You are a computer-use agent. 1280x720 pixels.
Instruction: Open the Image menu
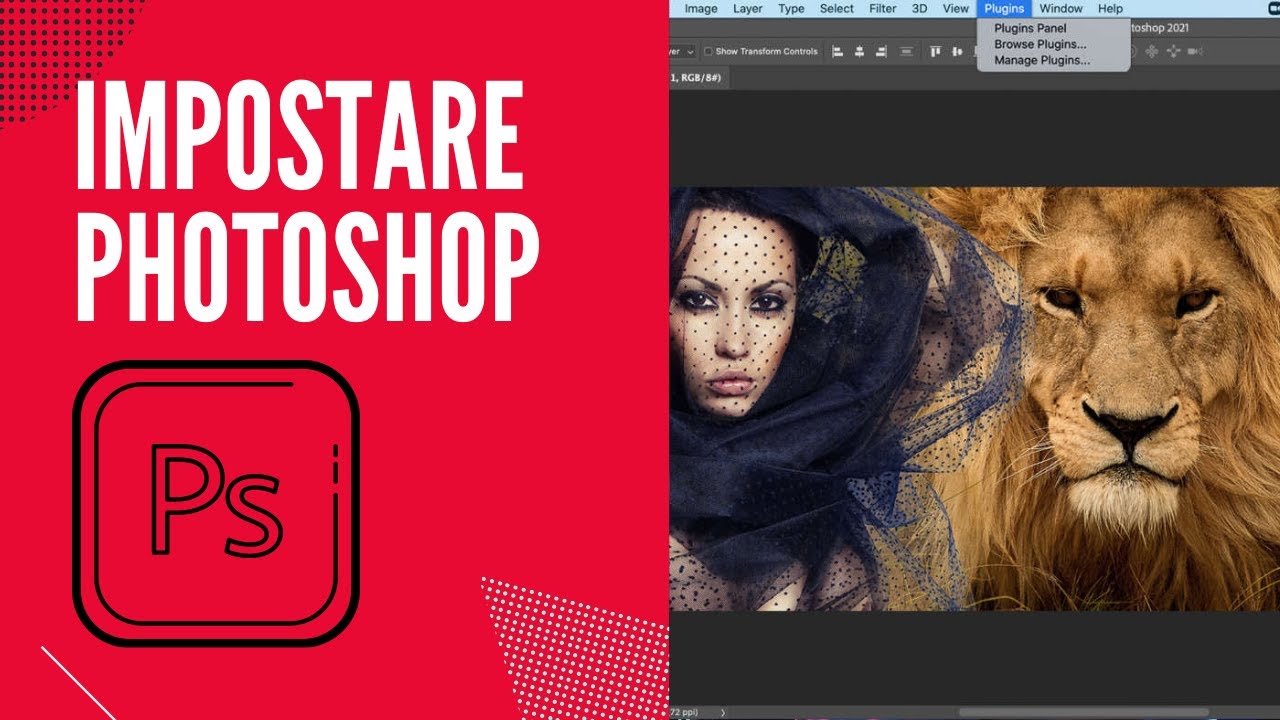point(701,8)
